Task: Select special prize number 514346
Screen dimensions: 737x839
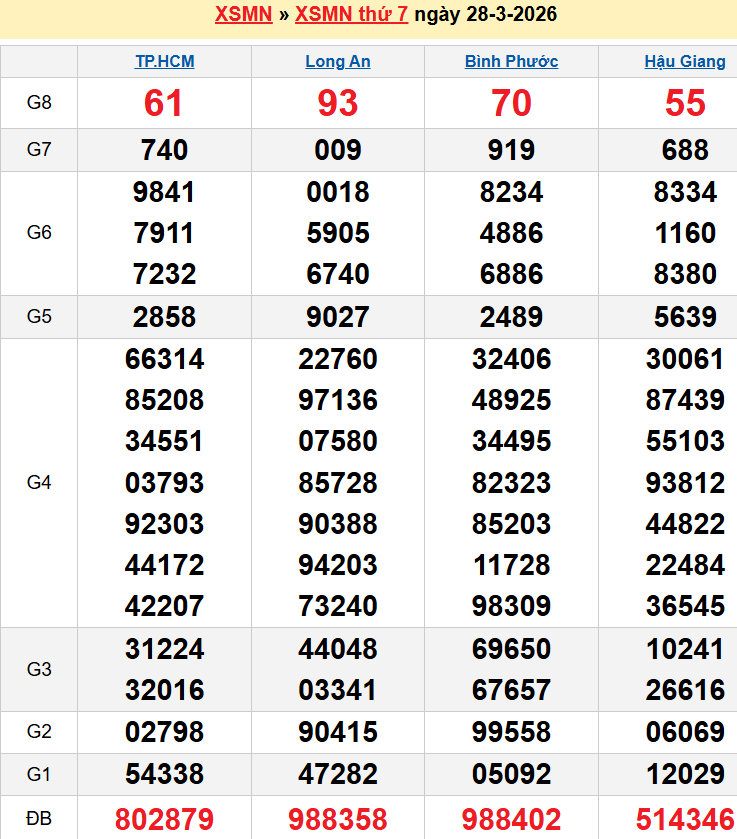Action: coord(685,820)
